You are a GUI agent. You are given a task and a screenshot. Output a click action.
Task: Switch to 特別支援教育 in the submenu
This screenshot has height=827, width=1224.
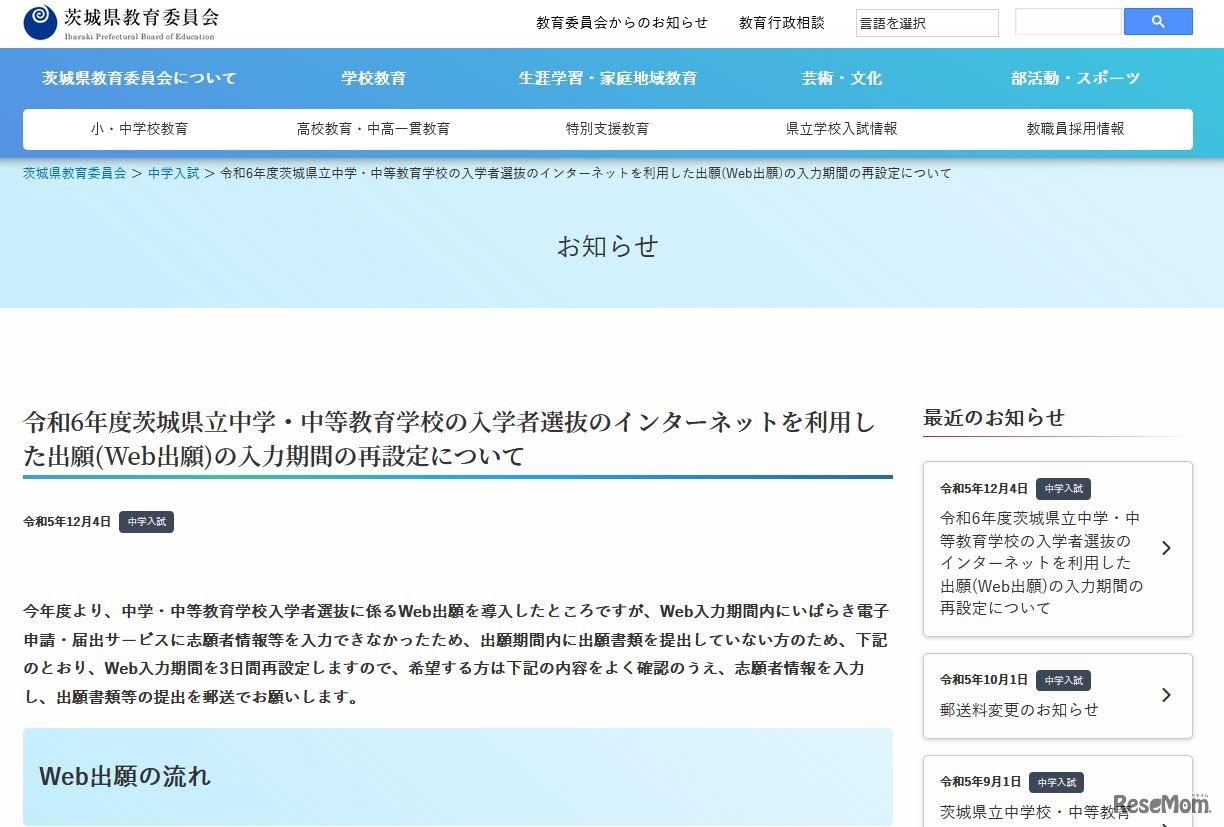click(607, 128)
